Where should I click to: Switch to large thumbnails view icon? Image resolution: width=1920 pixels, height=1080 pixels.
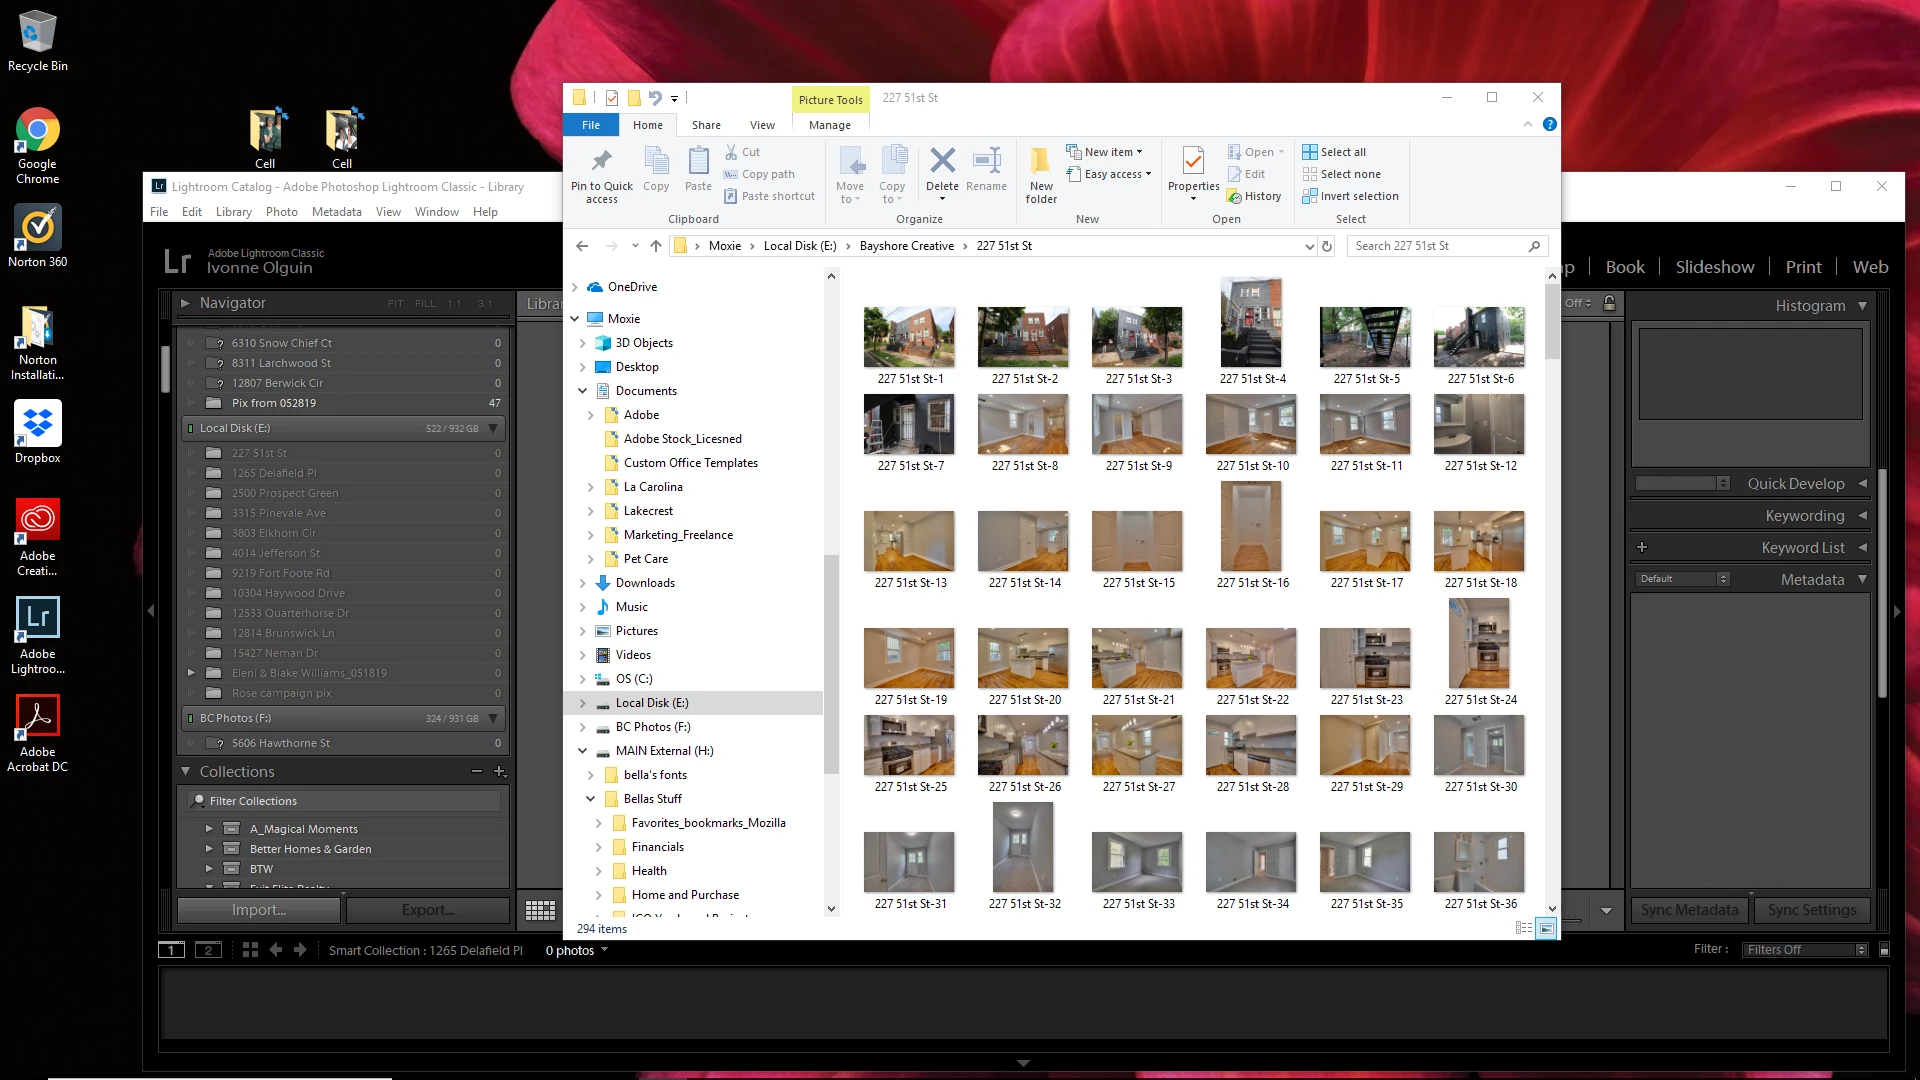[x=1546, y=929]
